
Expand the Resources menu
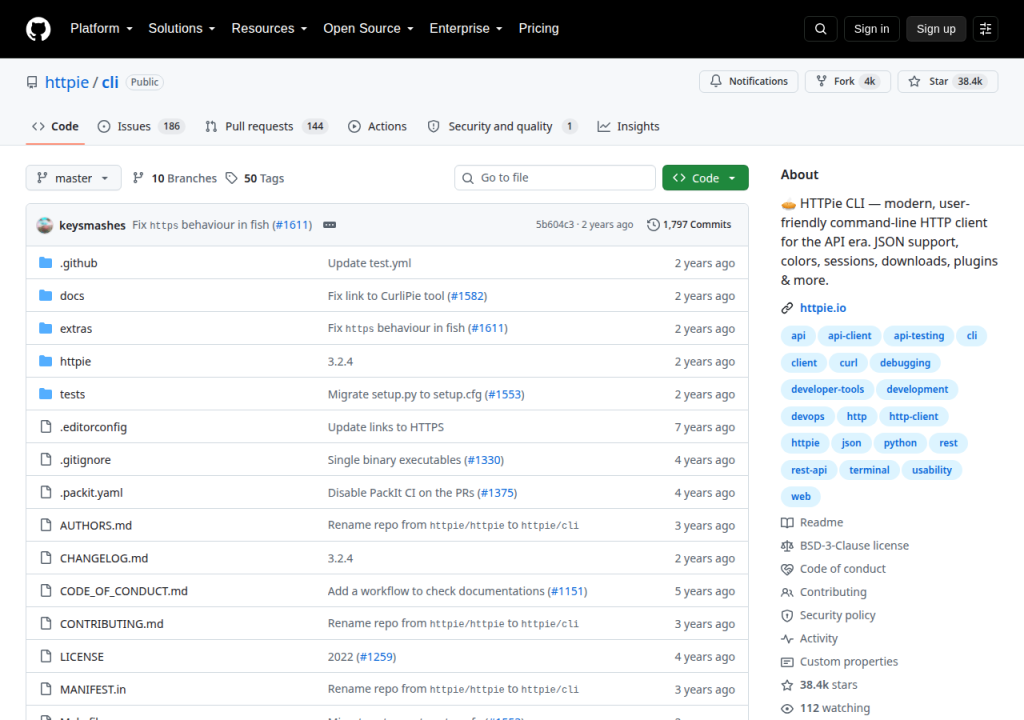(x=269, y=29)
